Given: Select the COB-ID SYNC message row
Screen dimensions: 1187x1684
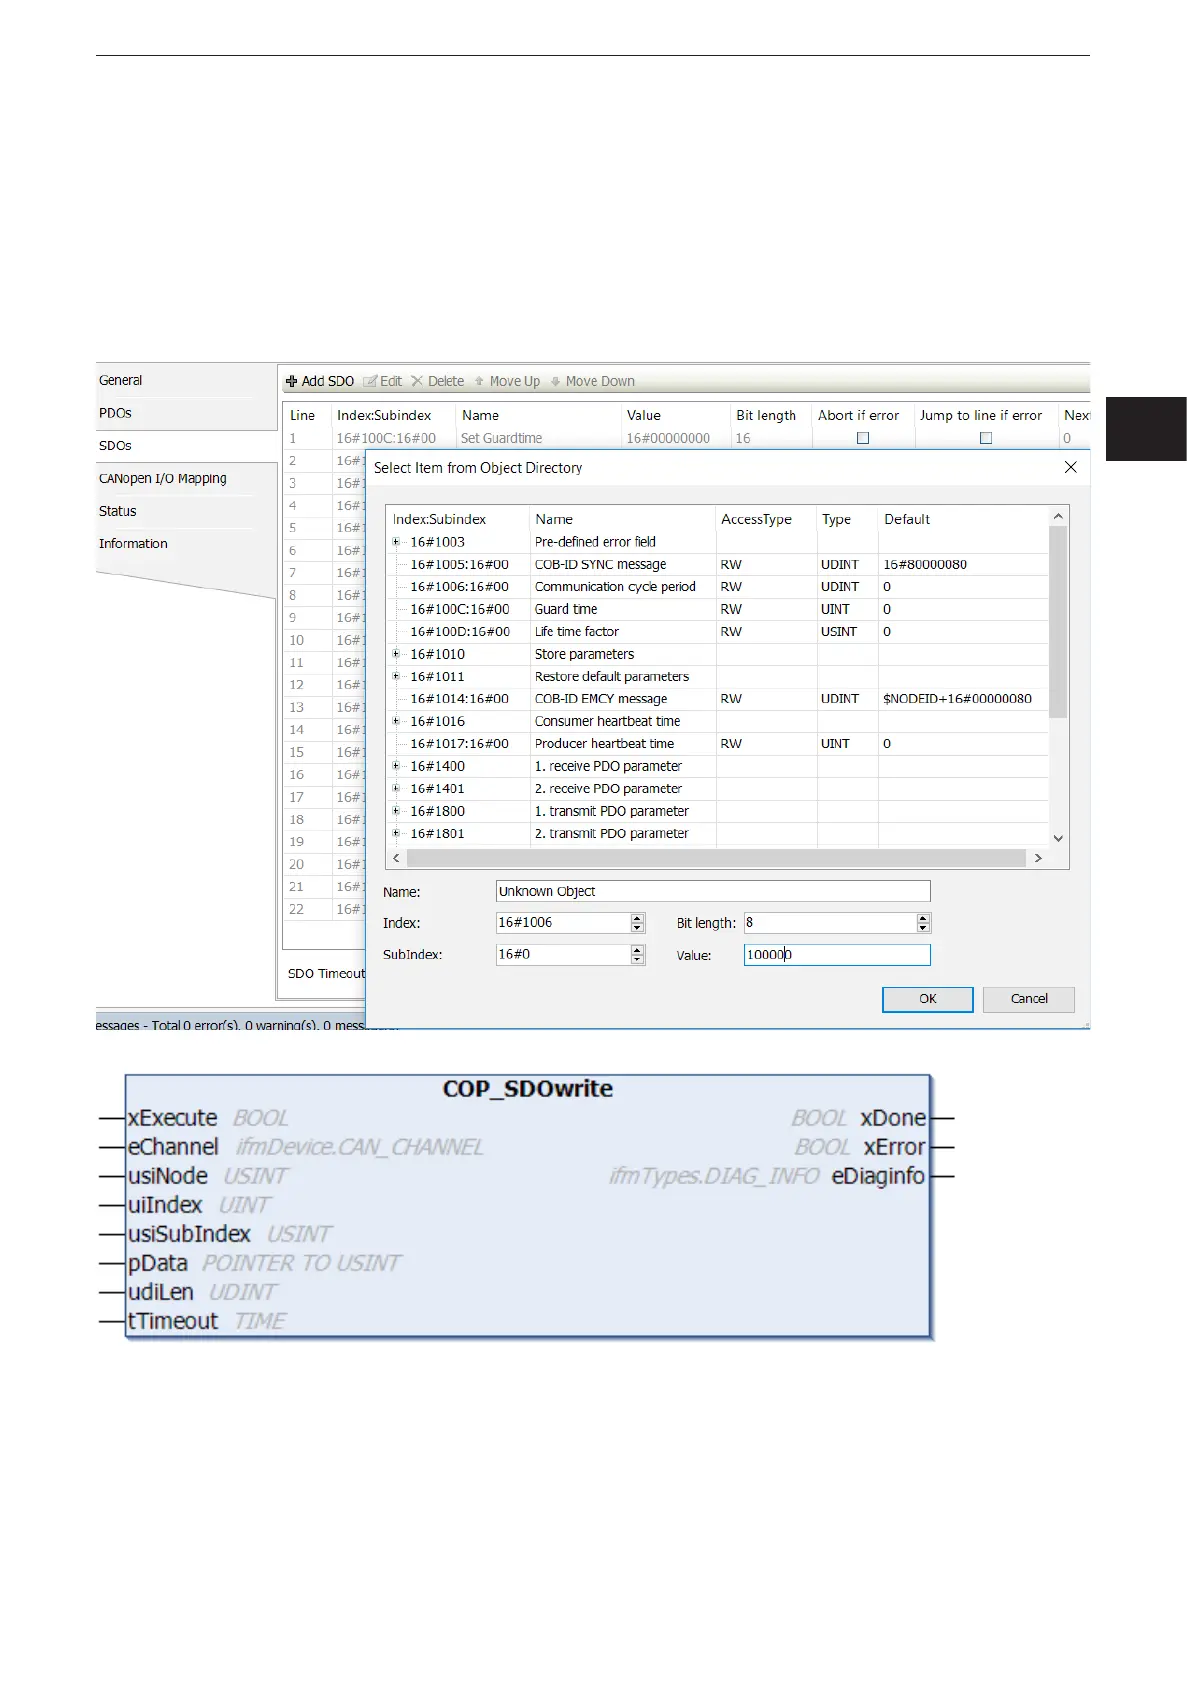Looking at the screenshot, I should click(717, 564).
